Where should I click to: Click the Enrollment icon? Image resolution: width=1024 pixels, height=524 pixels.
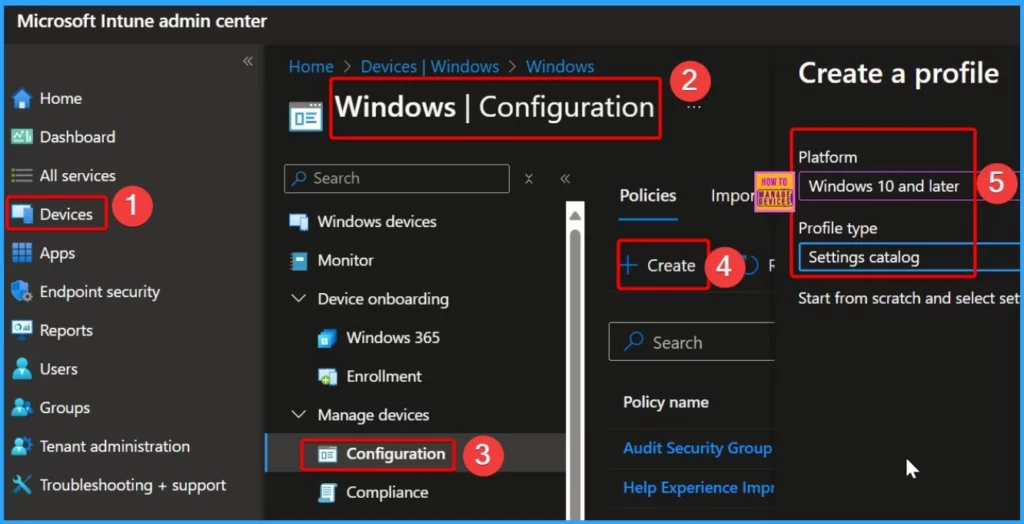pos(327,377)
